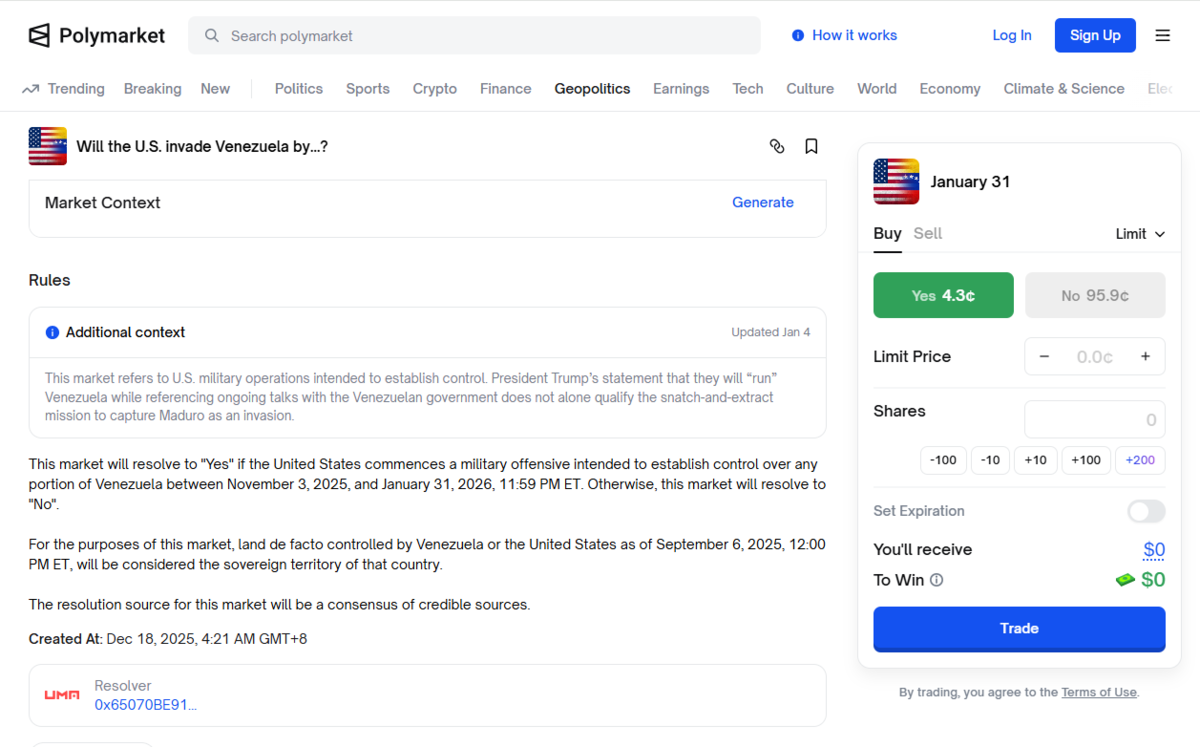Bookmark the Venezuela invasion market
This screenshot has width=1200, height=747.
point(811,146)
